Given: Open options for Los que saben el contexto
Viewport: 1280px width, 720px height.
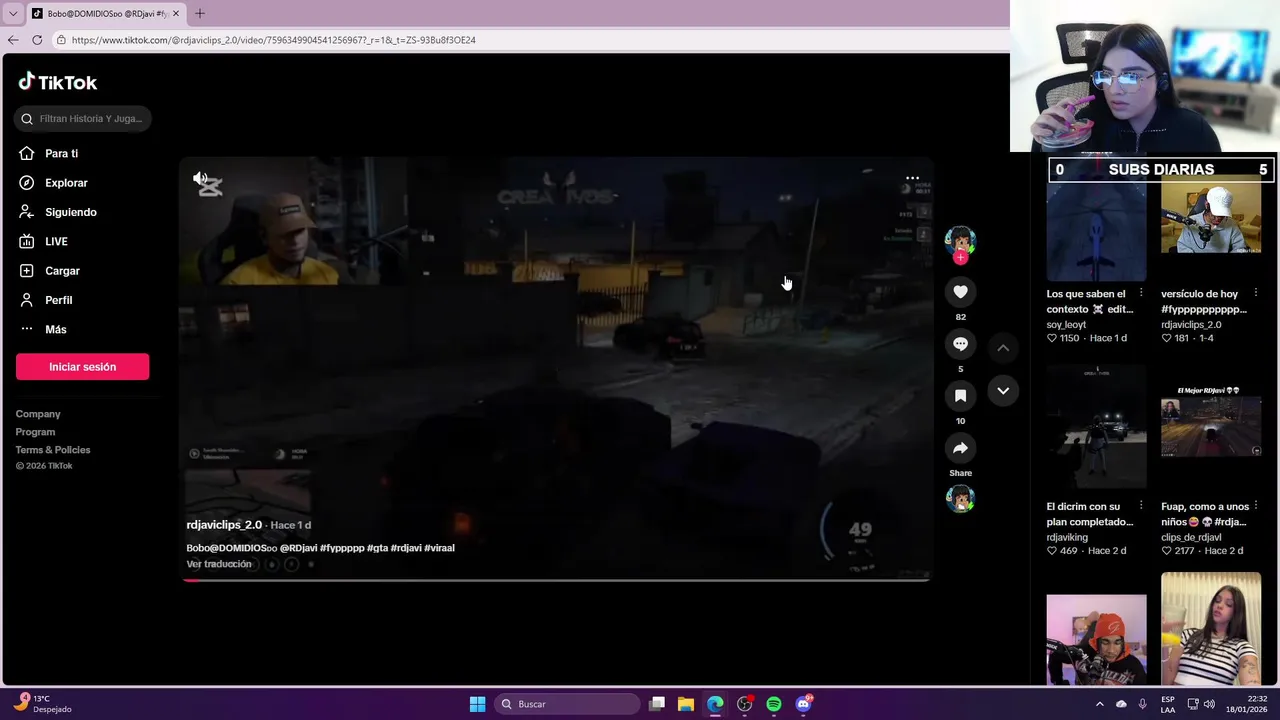Looking at the screenshot, I should tap(1140, 293).
